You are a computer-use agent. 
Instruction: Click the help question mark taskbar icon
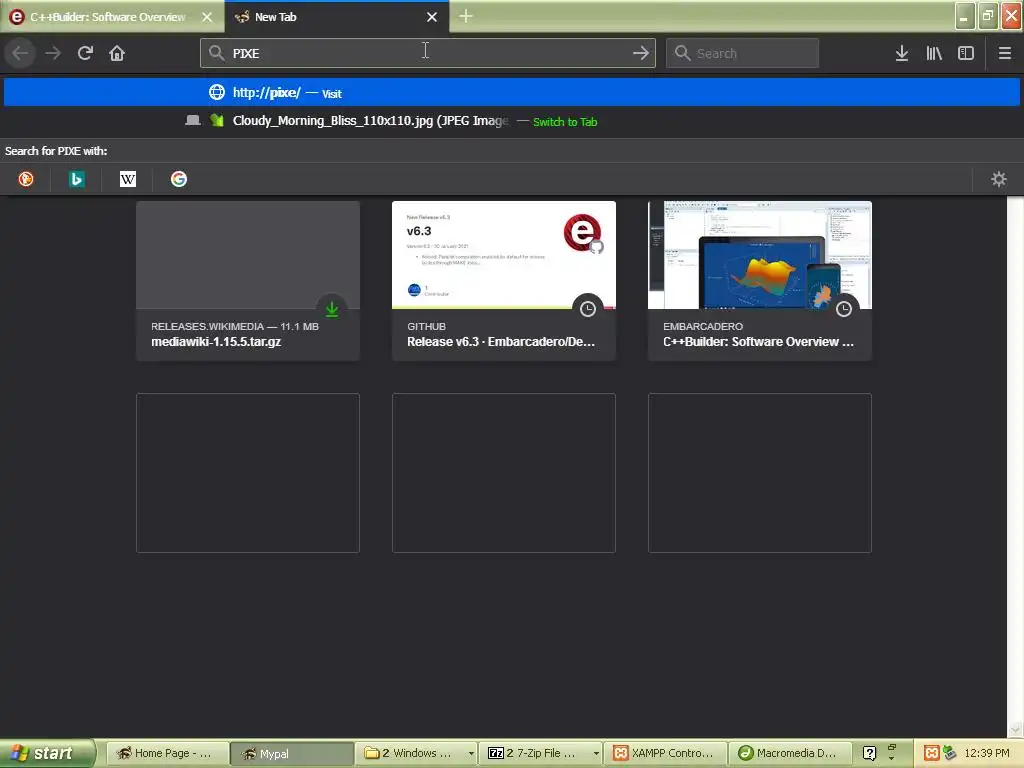pyautogui.click(x=869, y=753)
